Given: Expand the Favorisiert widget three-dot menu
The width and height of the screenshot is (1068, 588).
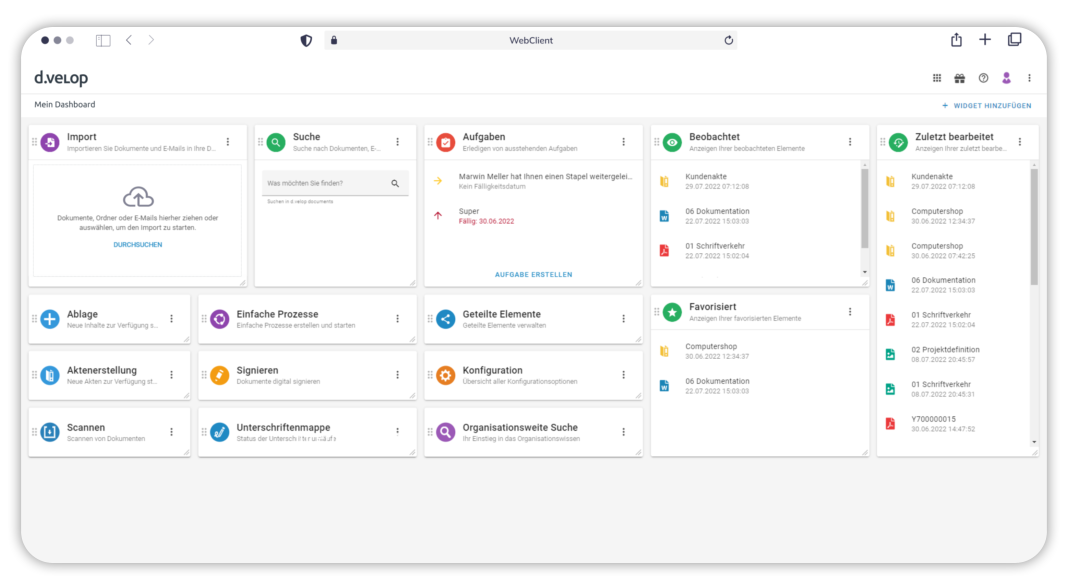Looking at the screenshot, I should click(850, 312).
